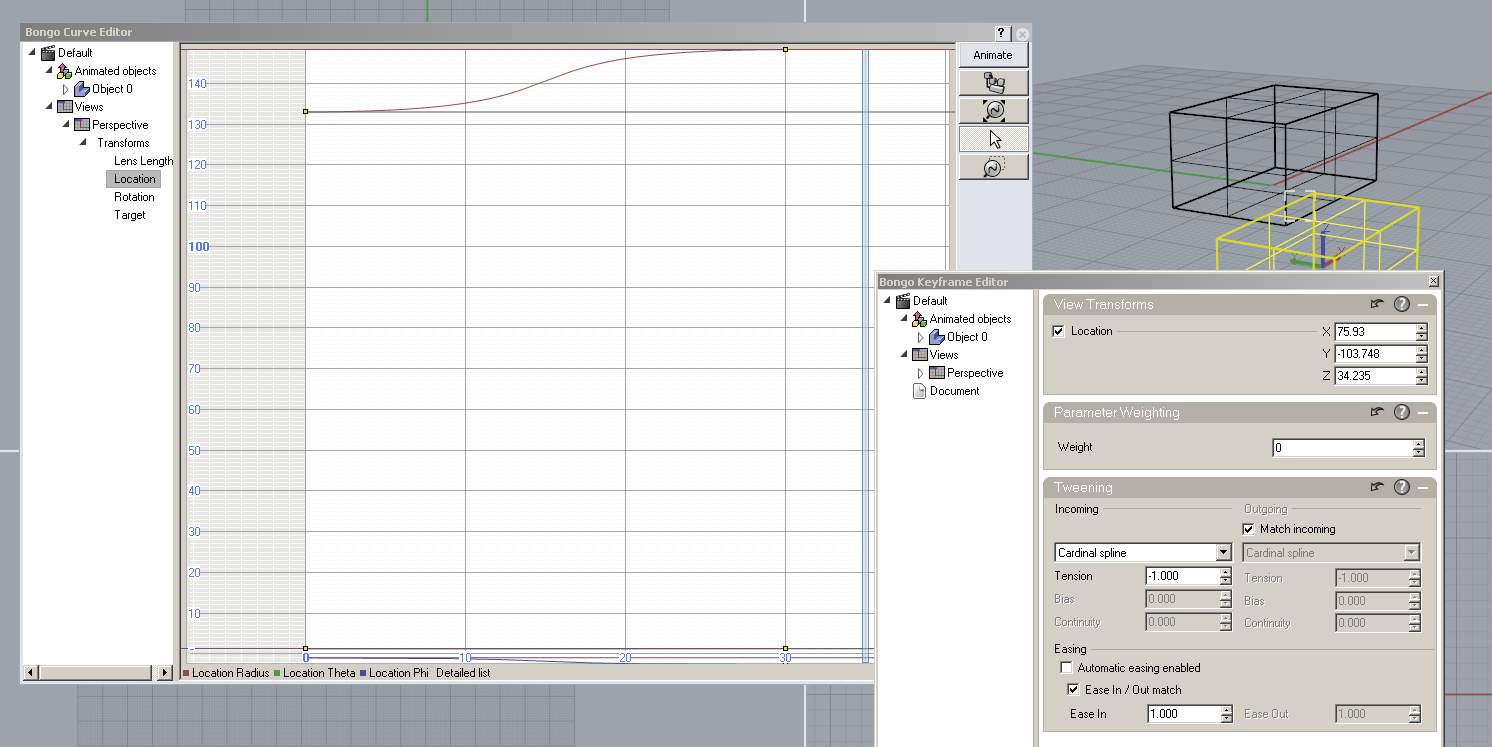Click the Incoming Tension value field
This screenshot has height=747, width=1492.
tap(1182, 576)
